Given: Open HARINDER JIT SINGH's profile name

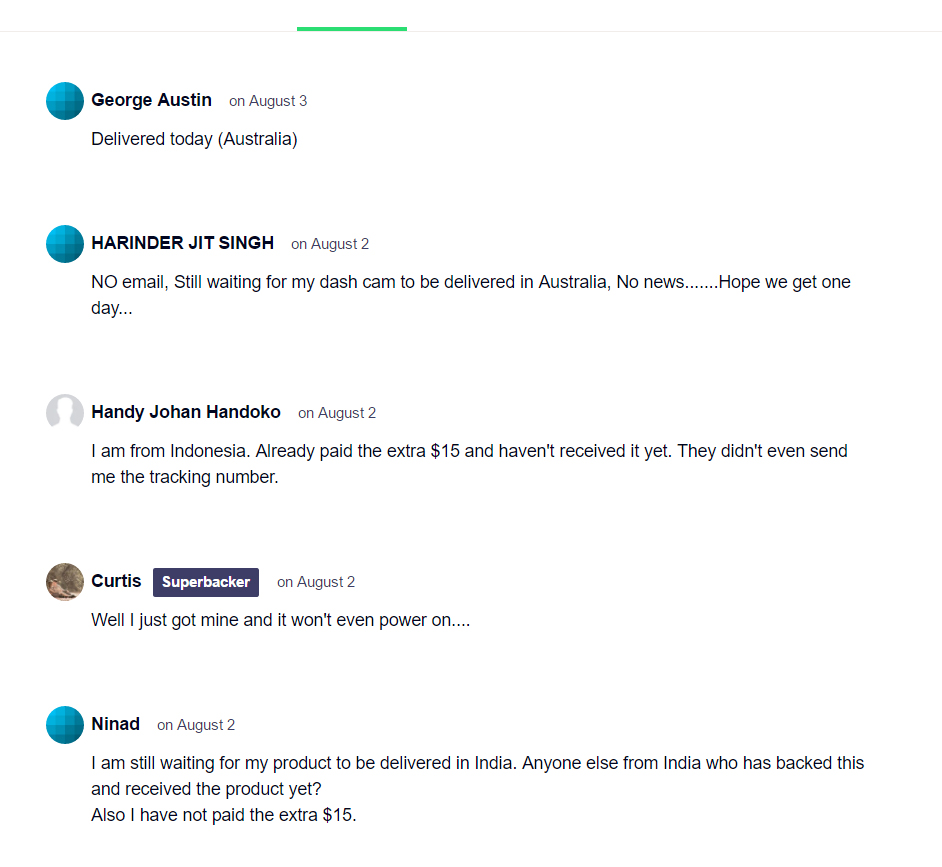Looking at the screenshot, I should [183, 243].
